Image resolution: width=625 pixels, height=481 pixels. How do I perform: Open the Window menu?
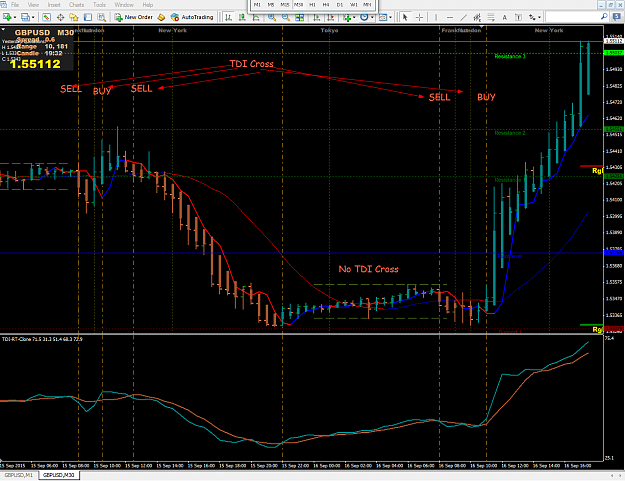[124, 5]
